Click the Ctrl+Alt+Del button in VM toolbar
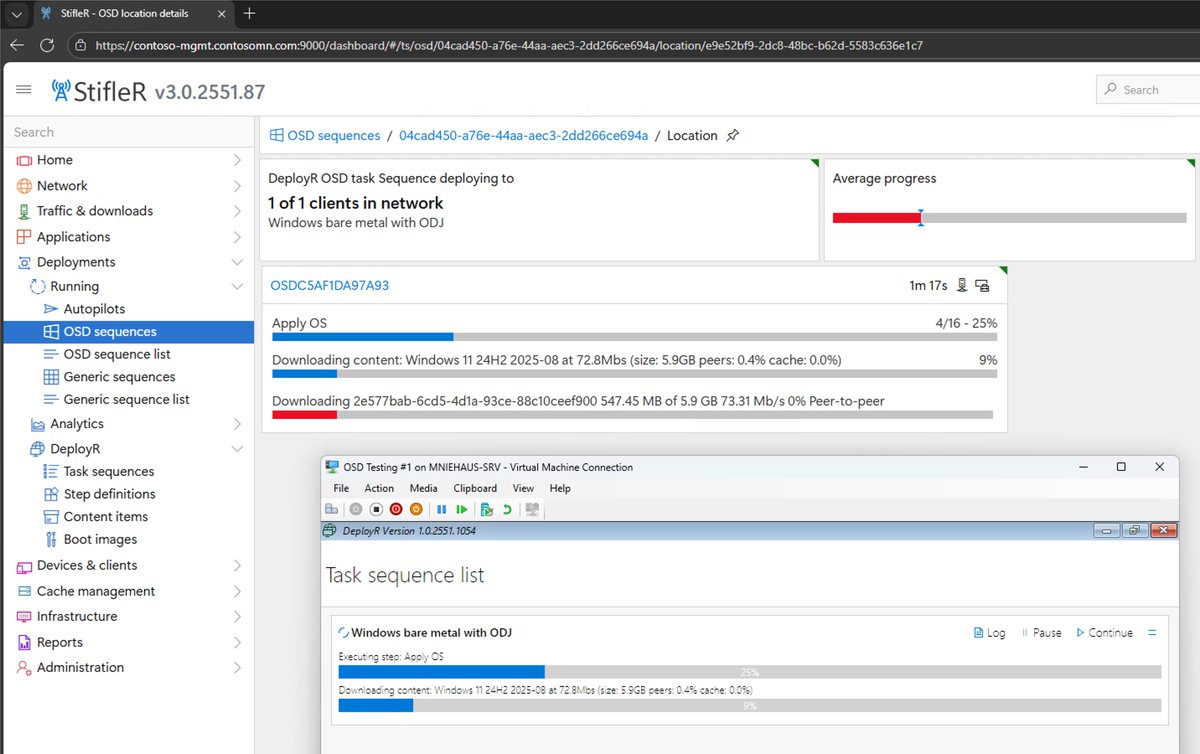This screenshot has height=754, width=1200. pyautogui.click(x=331, y=509)
